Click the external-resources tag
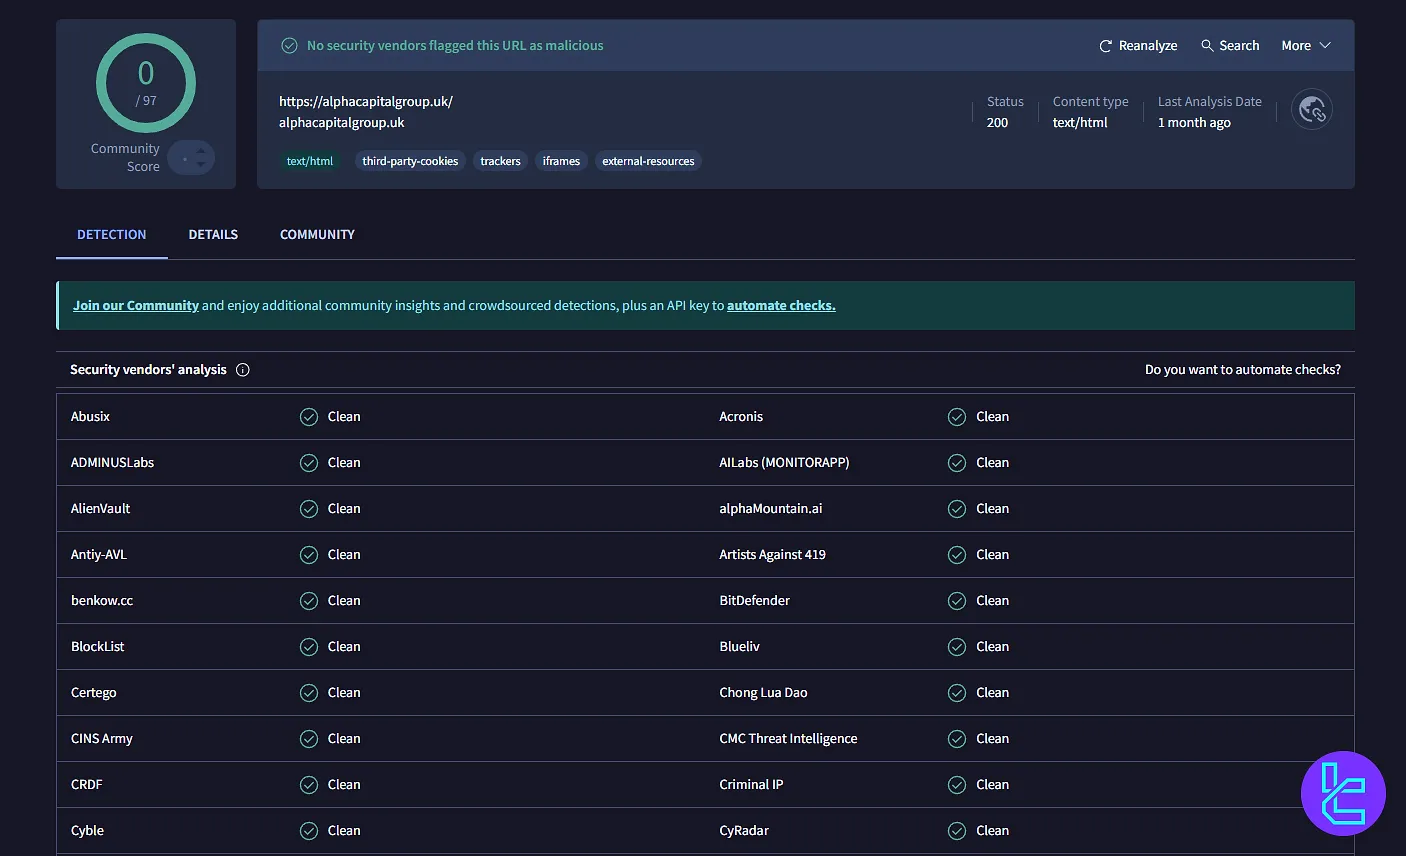Image resolution: width=1406 pixels, height=856 pixels. pyautogui.click(x=648, y=160)
